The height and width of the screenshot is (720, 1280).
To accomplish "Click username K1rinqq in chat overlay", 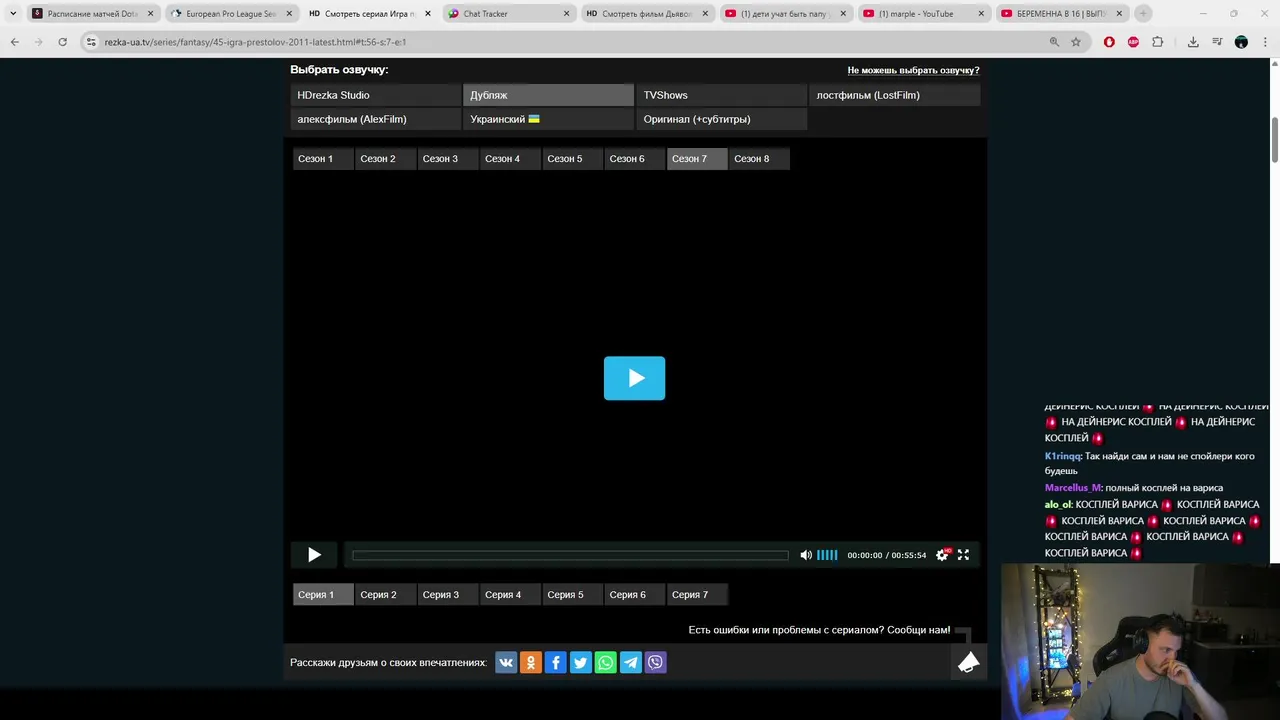I will 1063,456.
